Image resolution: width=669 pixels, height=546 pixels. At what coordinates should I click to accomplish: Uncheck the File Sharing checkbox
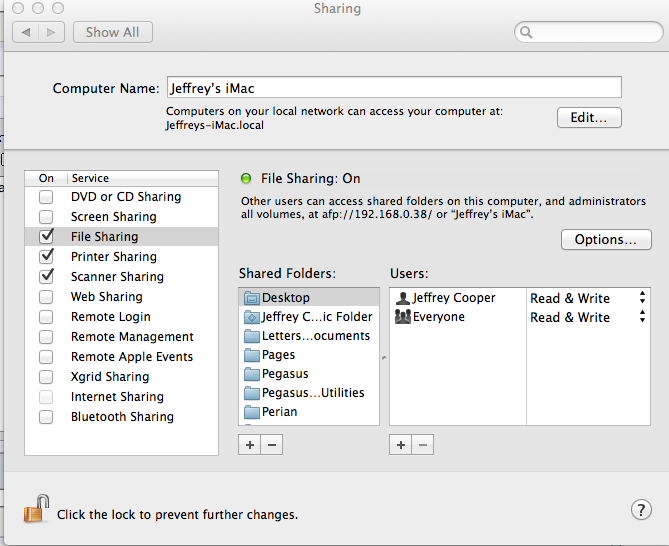pyautogui.click(x=46, y=236)
